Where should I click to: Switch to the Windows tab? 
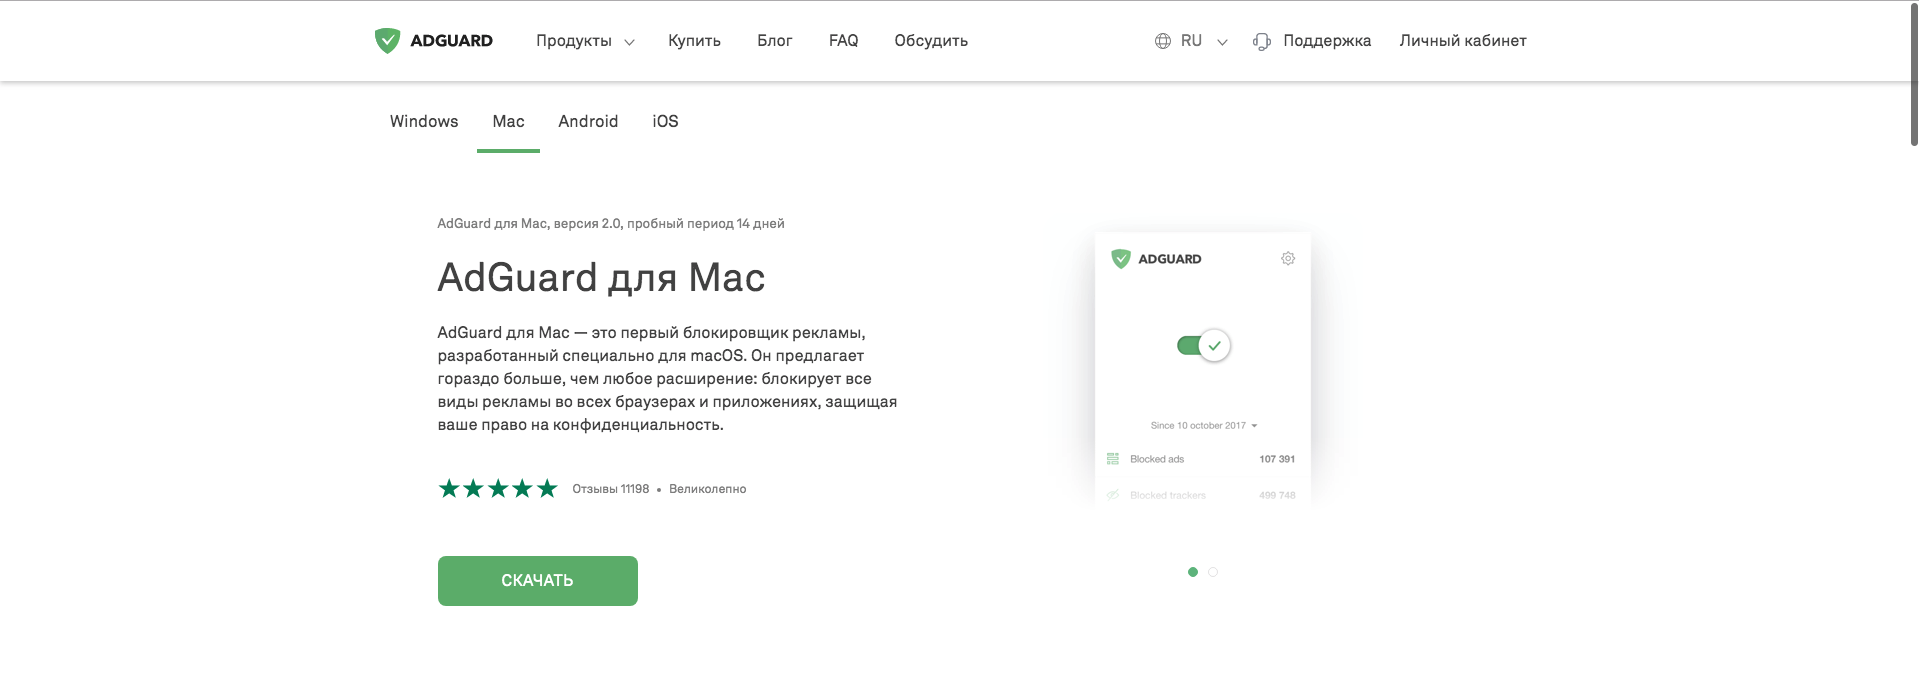pyautogui.click(x=424, y=121)
